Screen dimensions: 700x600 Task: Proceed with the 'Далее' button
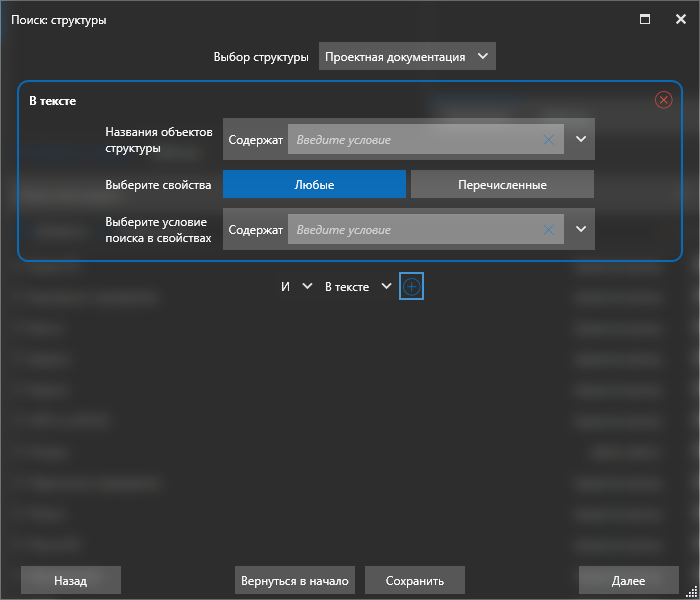coord(628,580)
